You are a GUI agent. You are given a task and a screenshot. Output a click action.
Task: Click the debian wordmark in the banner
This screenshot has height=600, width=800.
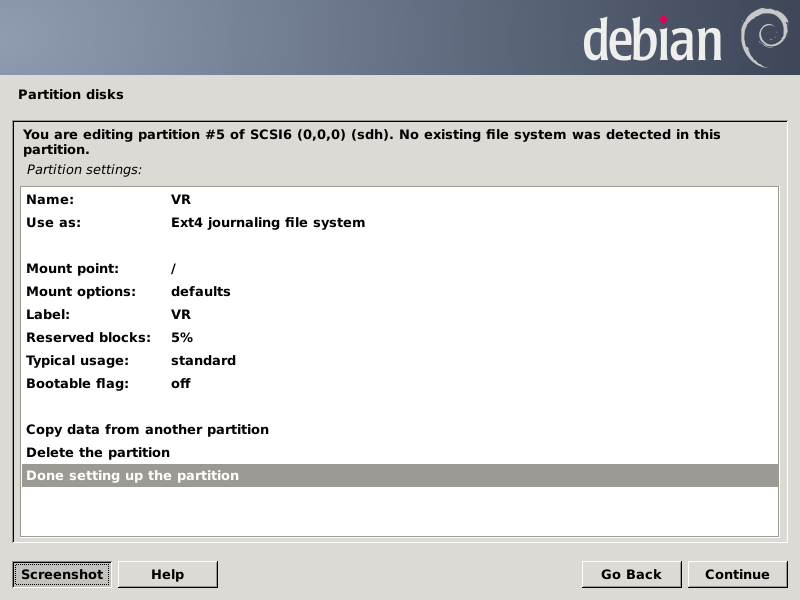click(652, 40)
